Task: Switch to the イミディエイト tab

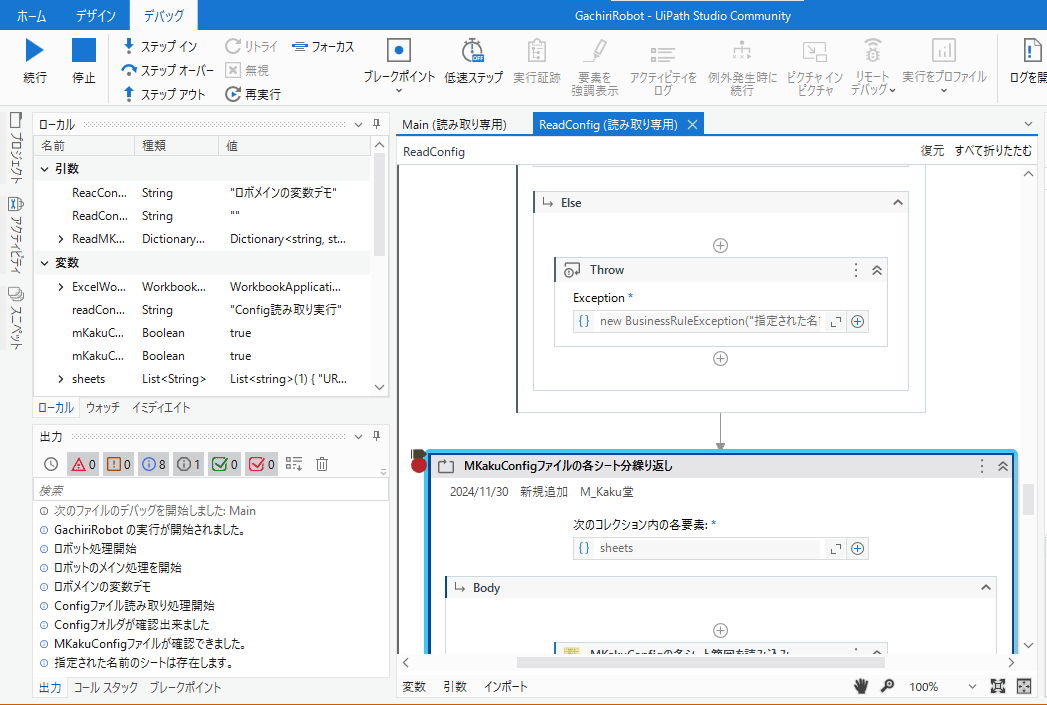Action: [x=161, y=407]
